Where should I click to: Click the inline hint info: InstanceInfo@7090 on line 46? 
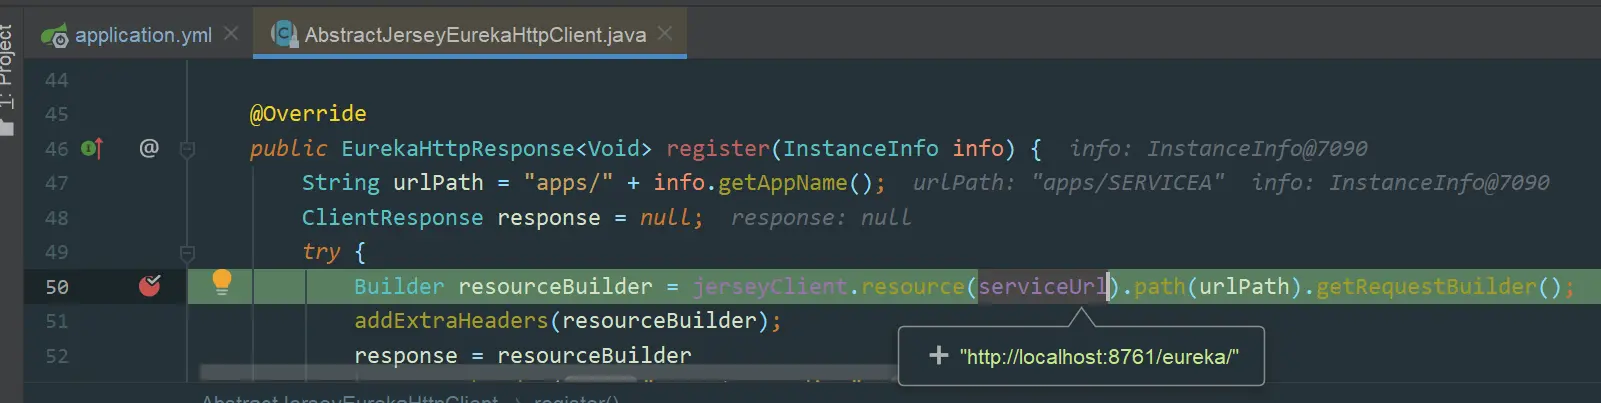1218,149
